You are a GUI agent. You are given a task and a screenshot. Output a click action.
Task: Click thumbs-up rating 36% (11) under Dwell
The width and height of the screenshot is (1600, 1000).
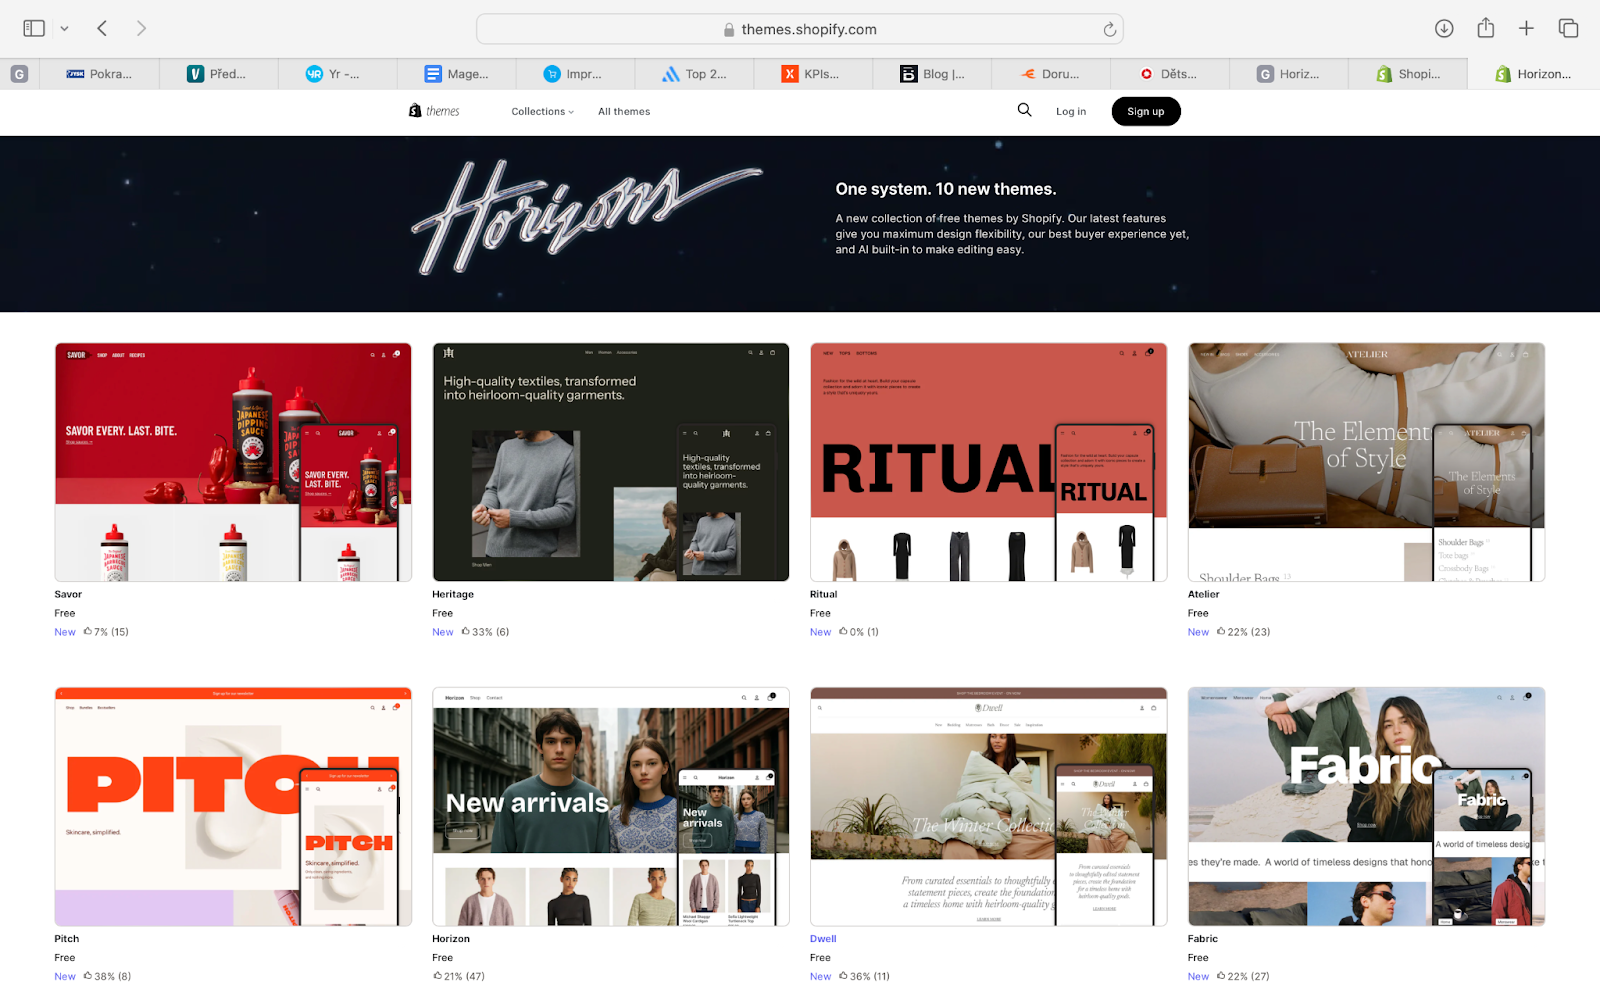coord(864,976)
